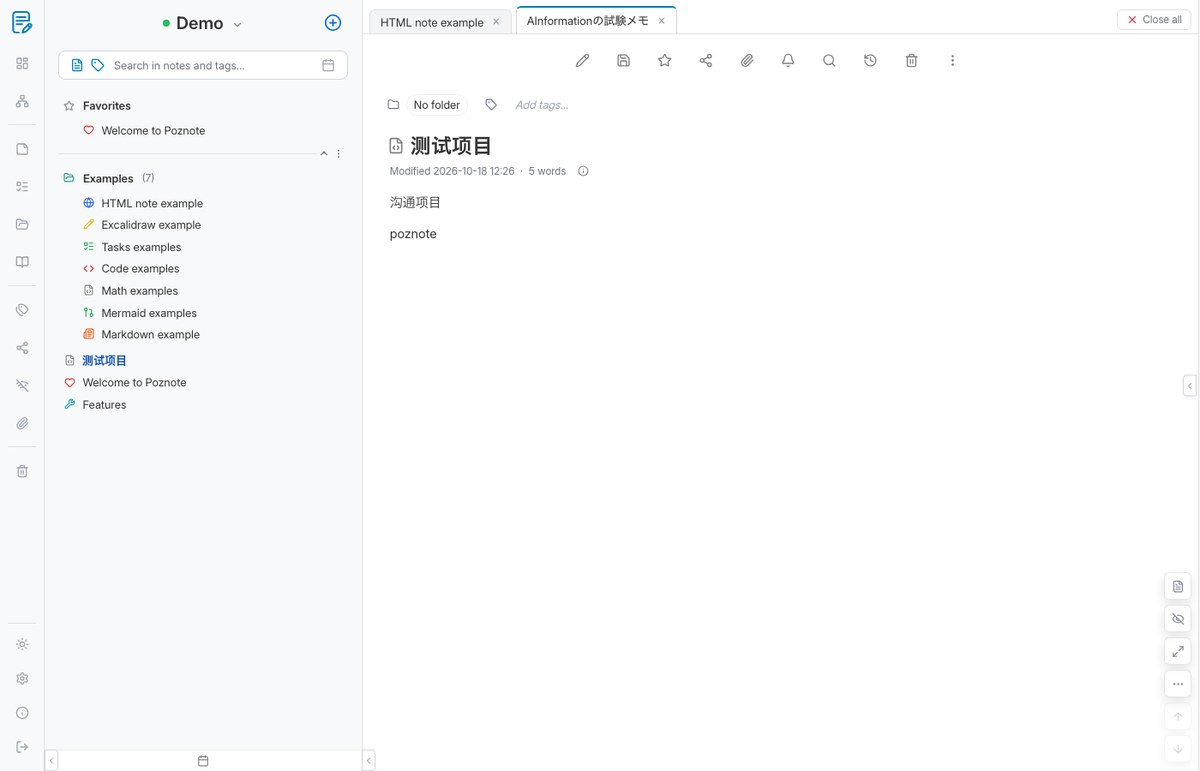Open the note toolbar more-options menu
This screenshot has width=1200, height=771.
[x=952, y=61]
